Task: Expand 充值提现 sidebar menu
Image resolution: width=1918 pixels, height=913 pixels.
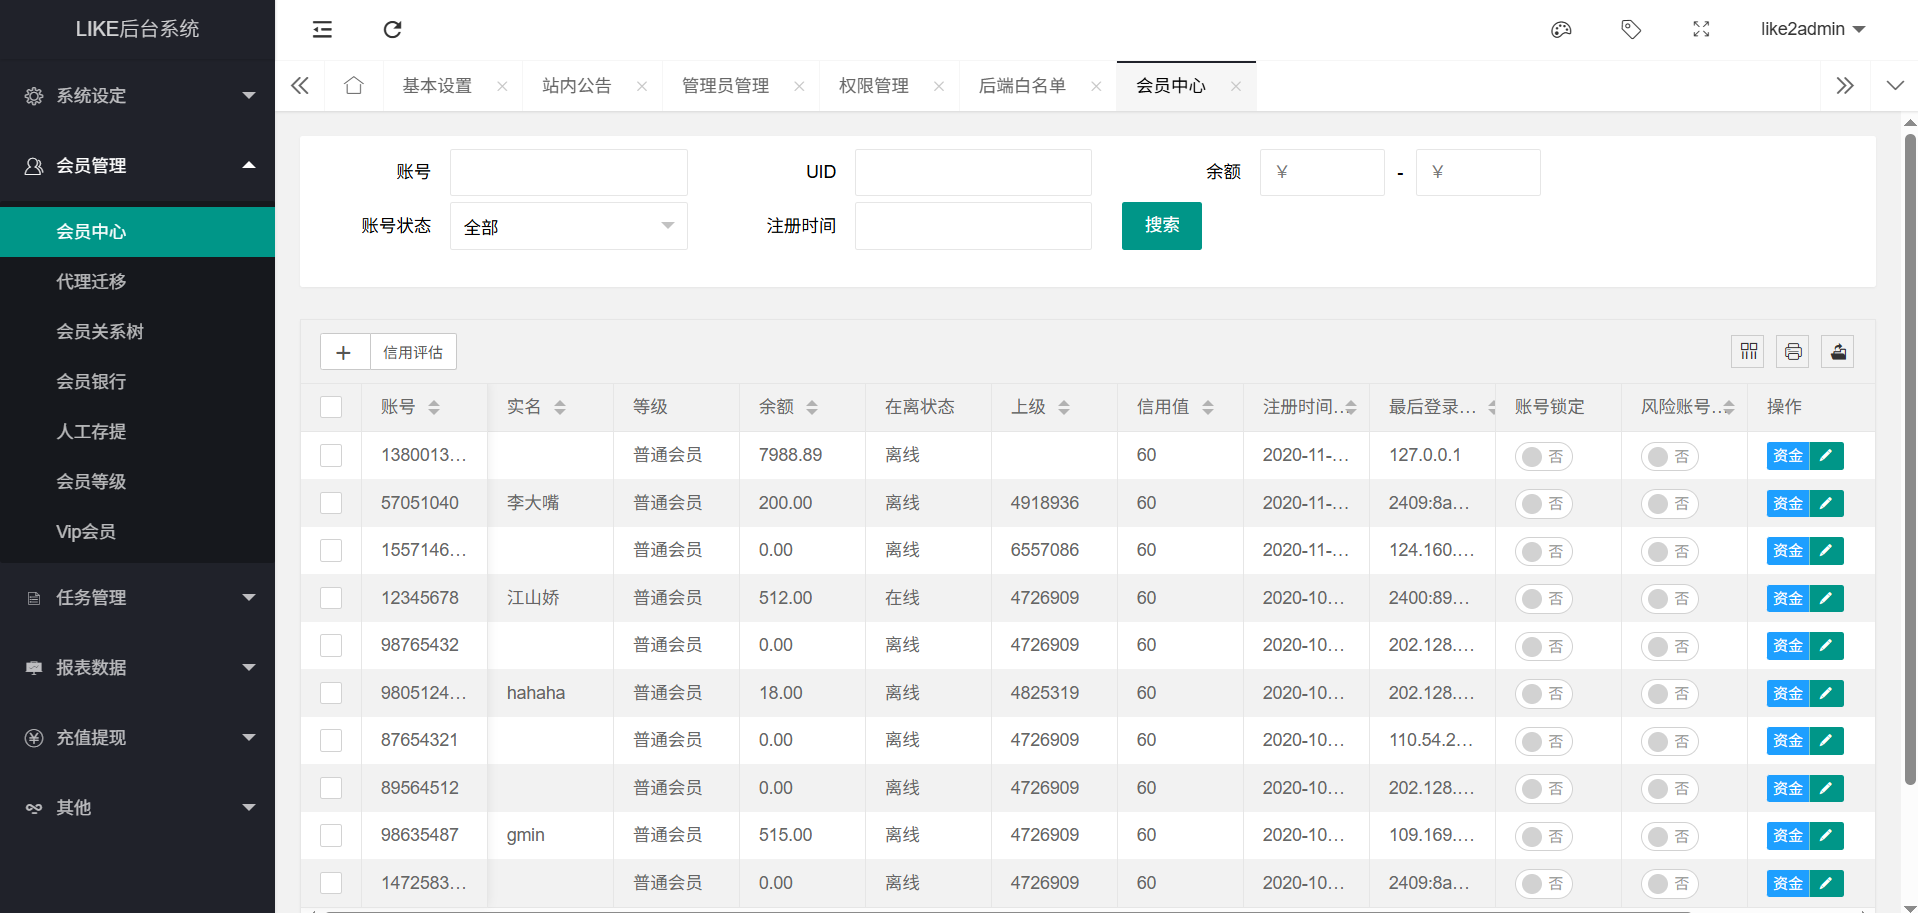Action: tap(137, 737)
